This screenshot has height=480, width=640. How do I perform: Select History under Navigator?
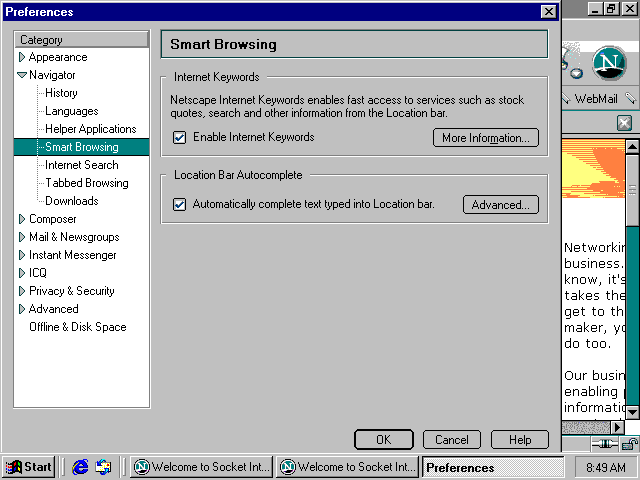point(61,93)
